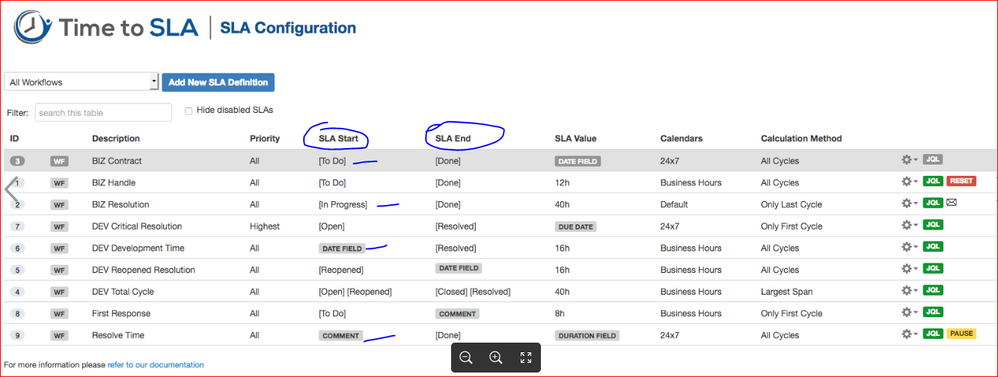Toggle fullscreen with the expand arrows icon

click(x=526, y=358)
